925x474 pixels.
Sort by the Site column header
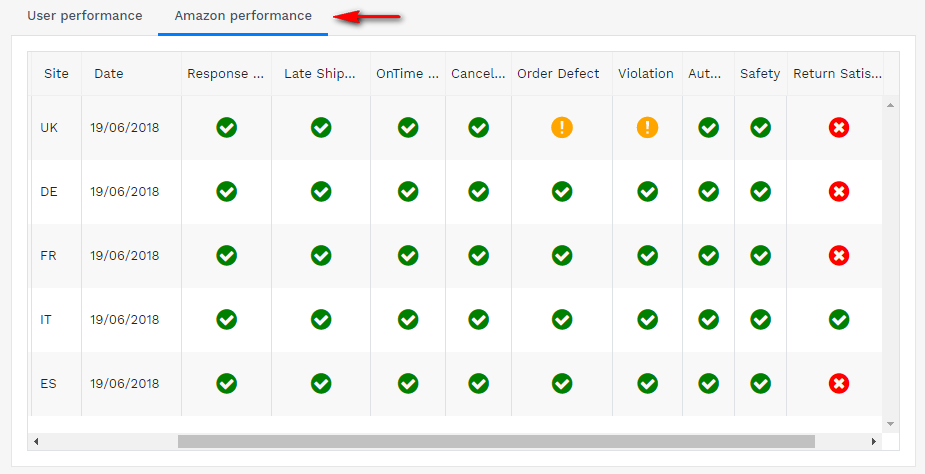(x=56, y=74)
